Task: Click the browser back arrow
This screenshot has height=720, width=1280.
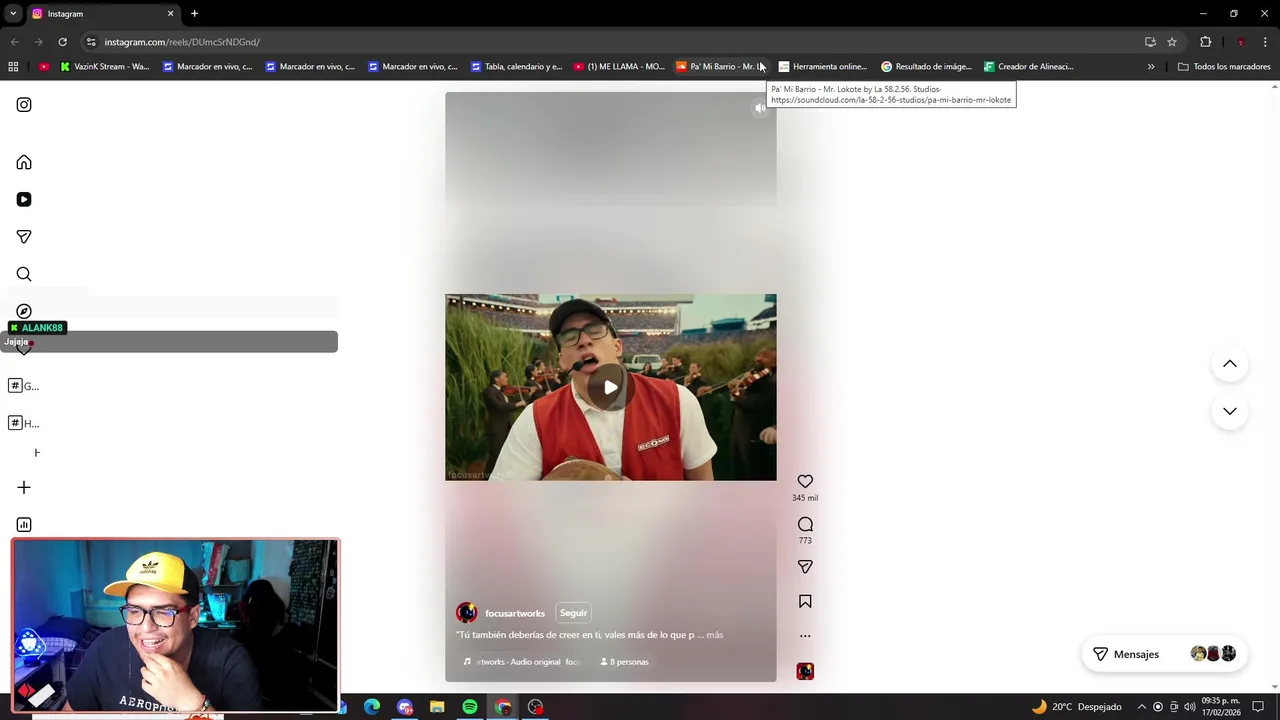Action: click(x=14, y=42)
